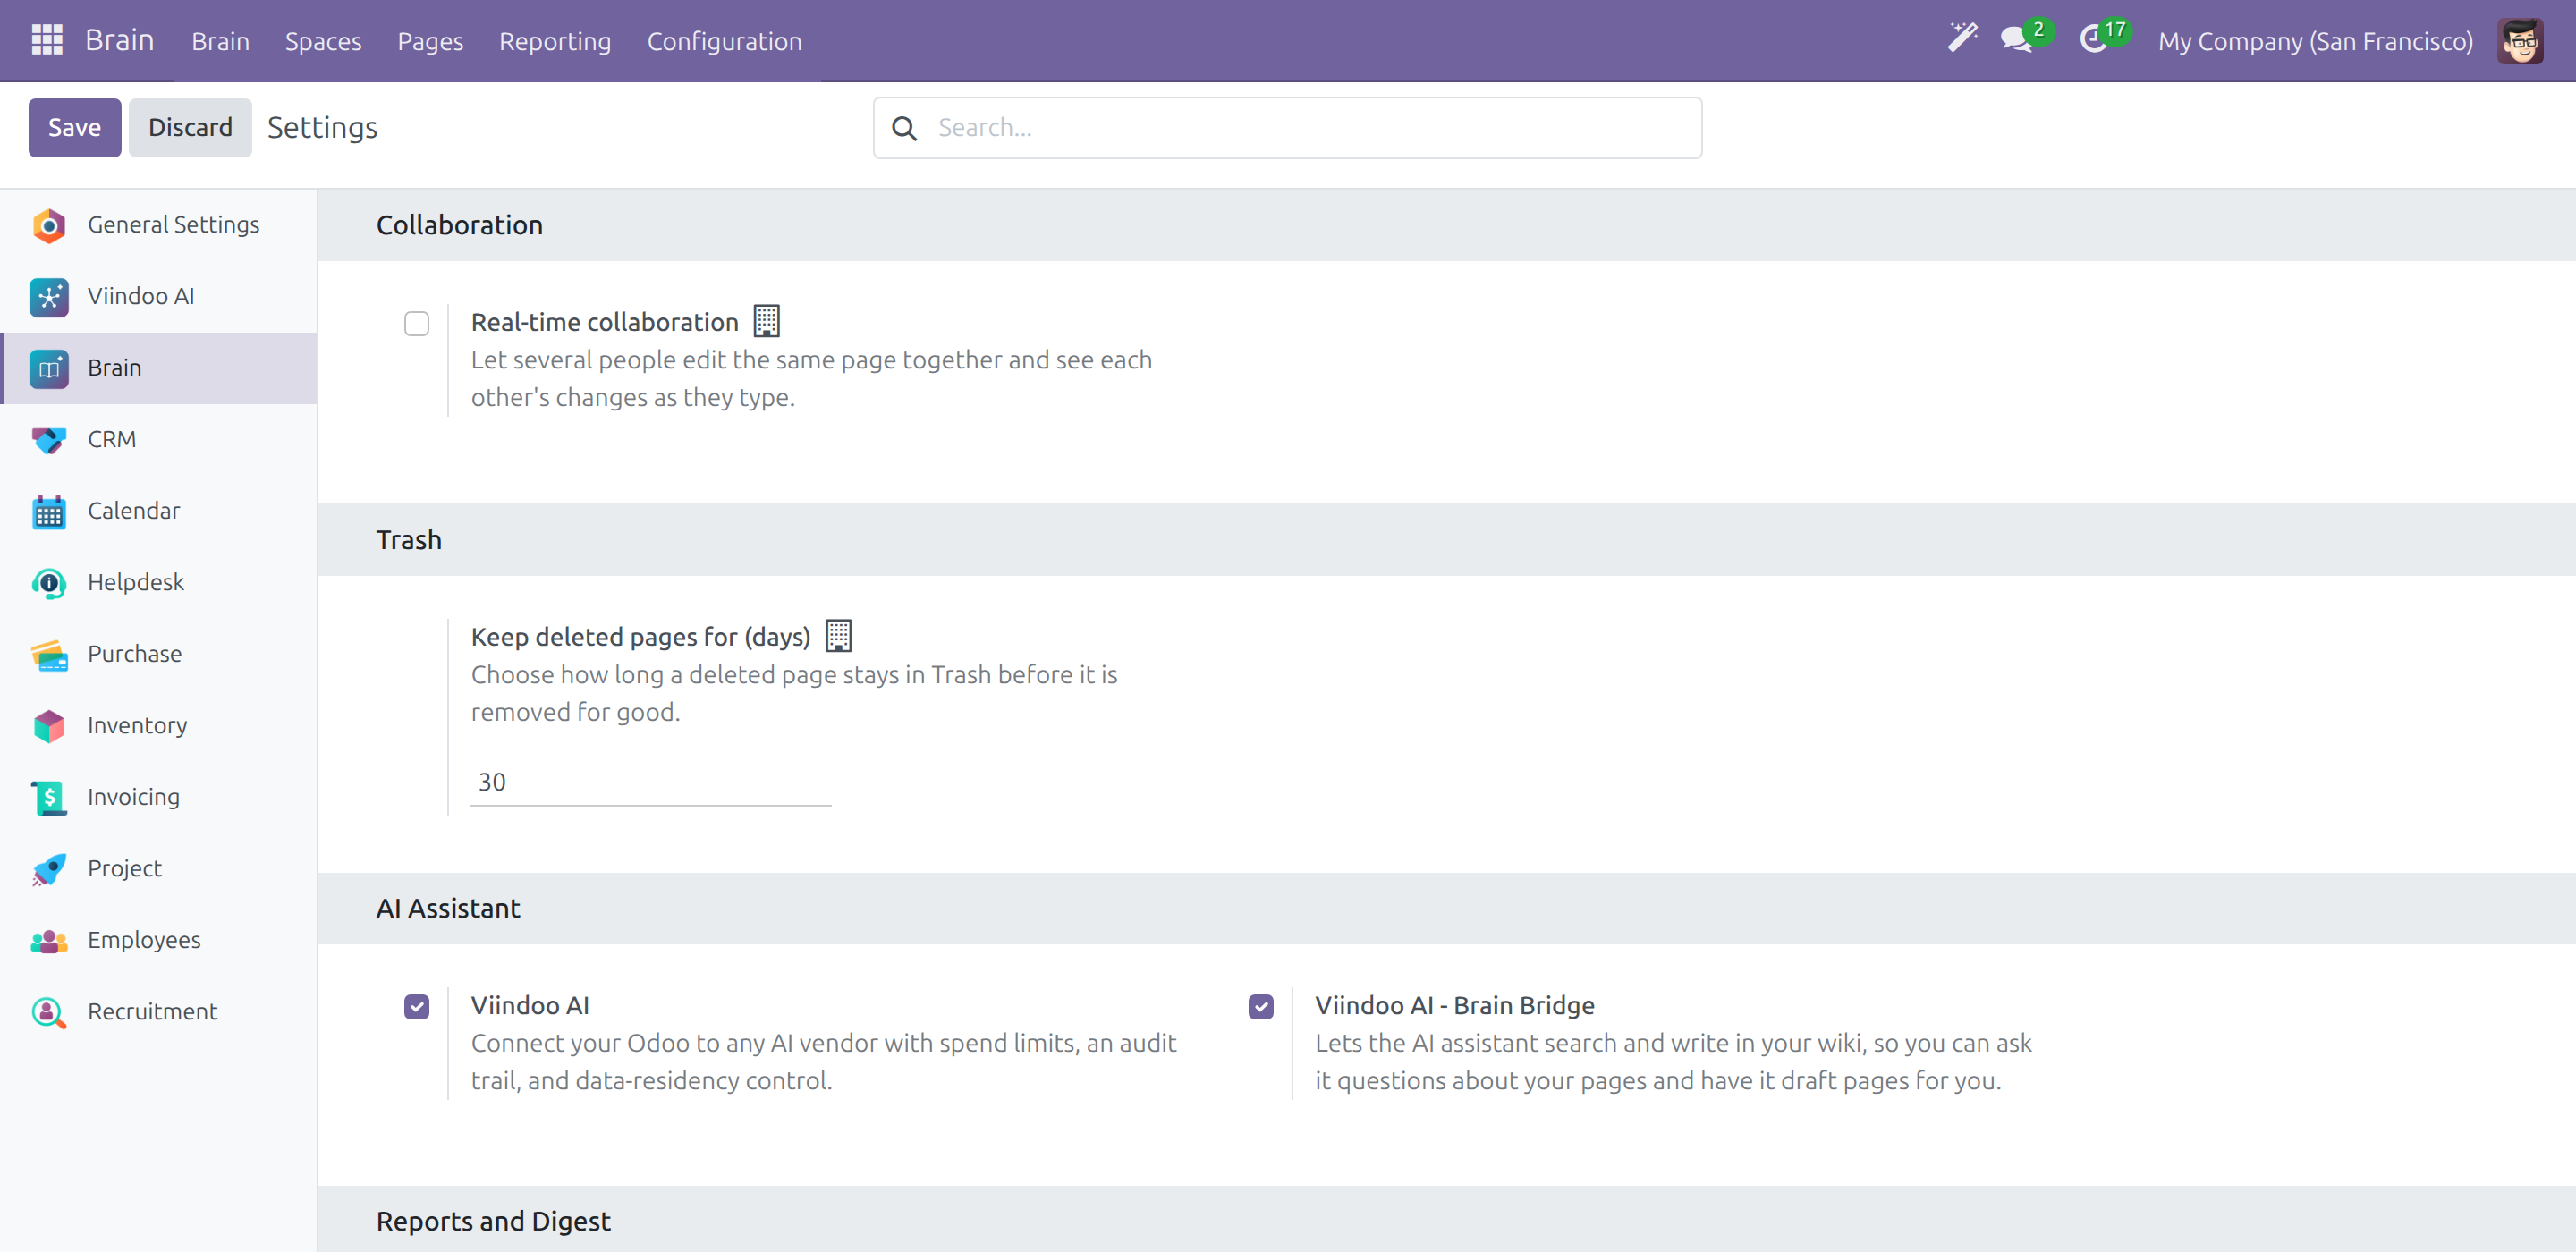2576x1252 pixels.
Task: Enable the Real-time collaboration checkbox
Action: [417, 324]
